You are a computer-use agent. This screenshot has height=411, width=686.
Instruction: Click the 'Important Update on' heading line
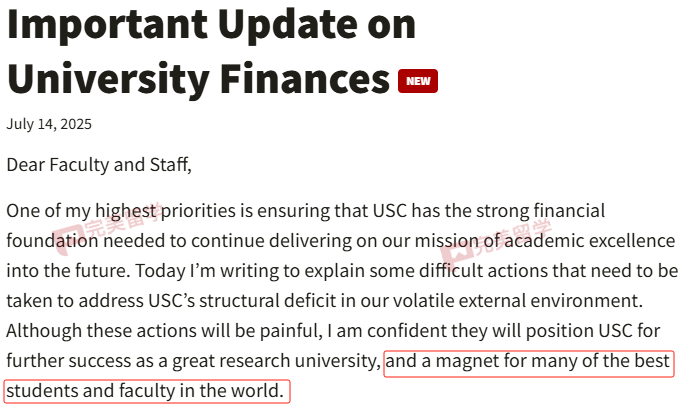(211, 25)
